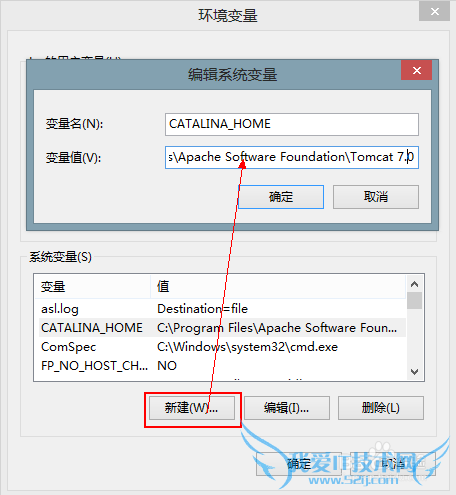Select the ComSpec variable row
The height and width of the screenshot is (495, 456).
point(222,347)
